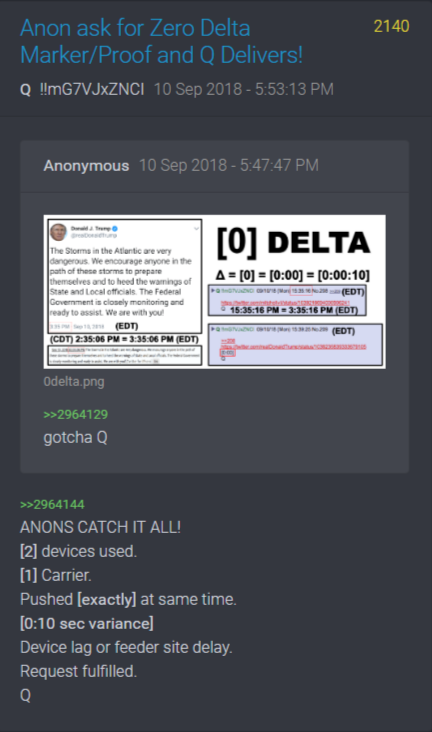Click the [0] DELTA heading in image
432x732 pixels.
294,243
